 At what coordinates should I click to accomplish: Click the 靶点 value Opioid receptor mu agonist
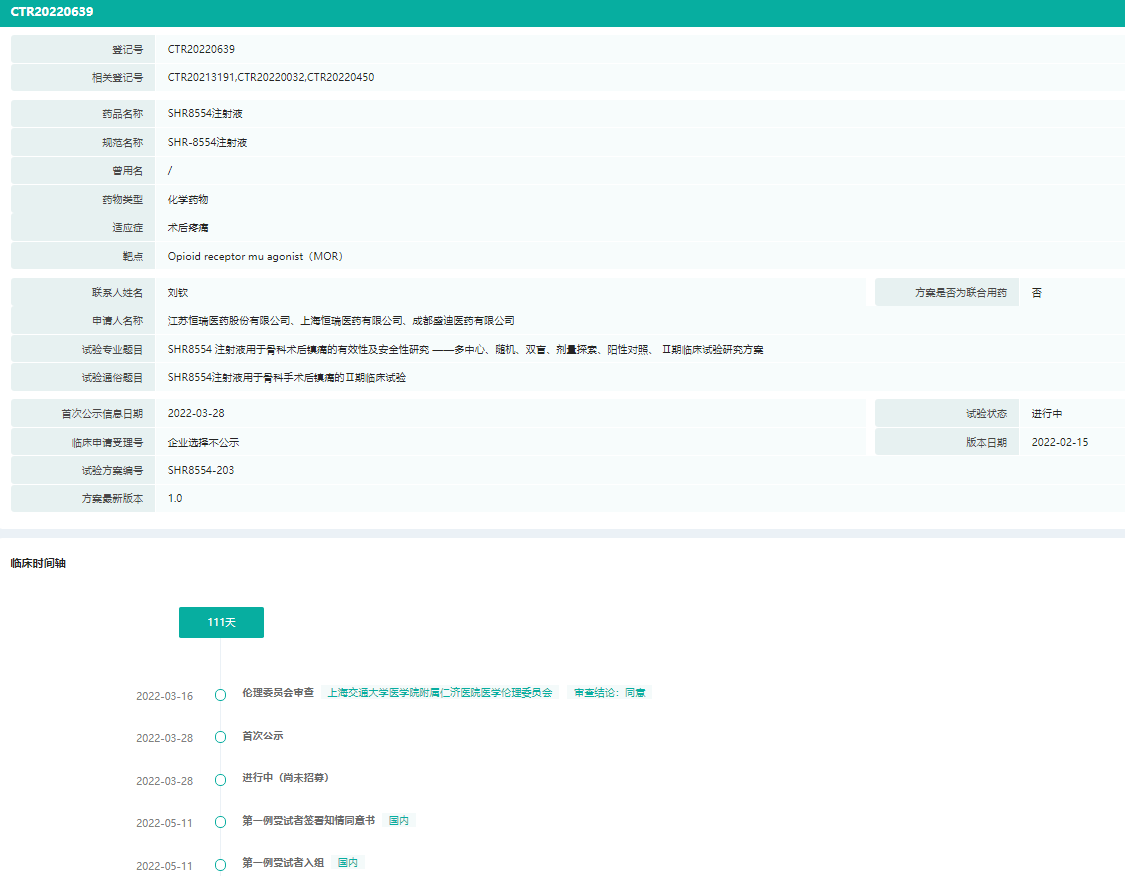coord(256,256)
